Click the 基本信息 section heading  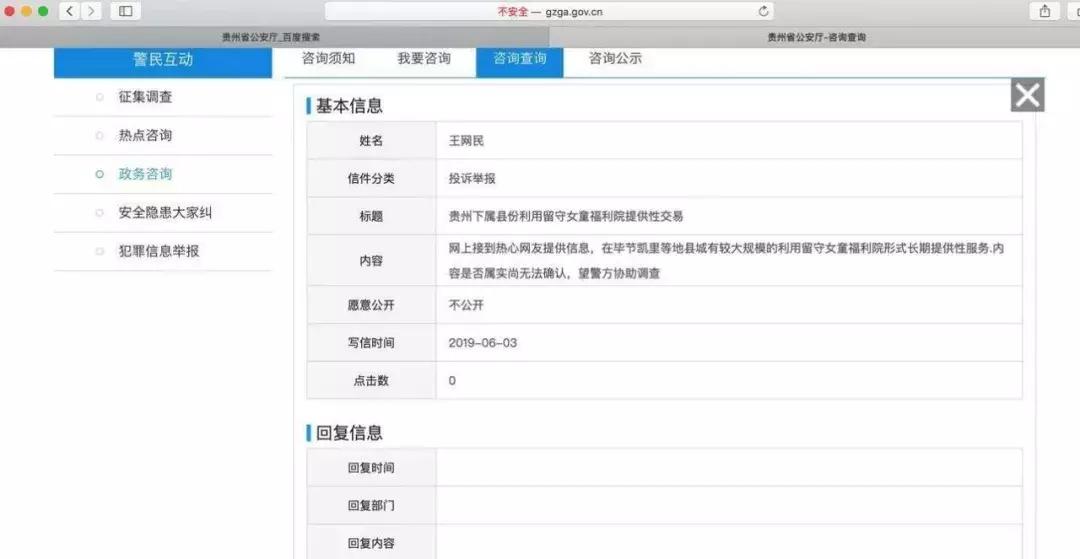[349, 106]
